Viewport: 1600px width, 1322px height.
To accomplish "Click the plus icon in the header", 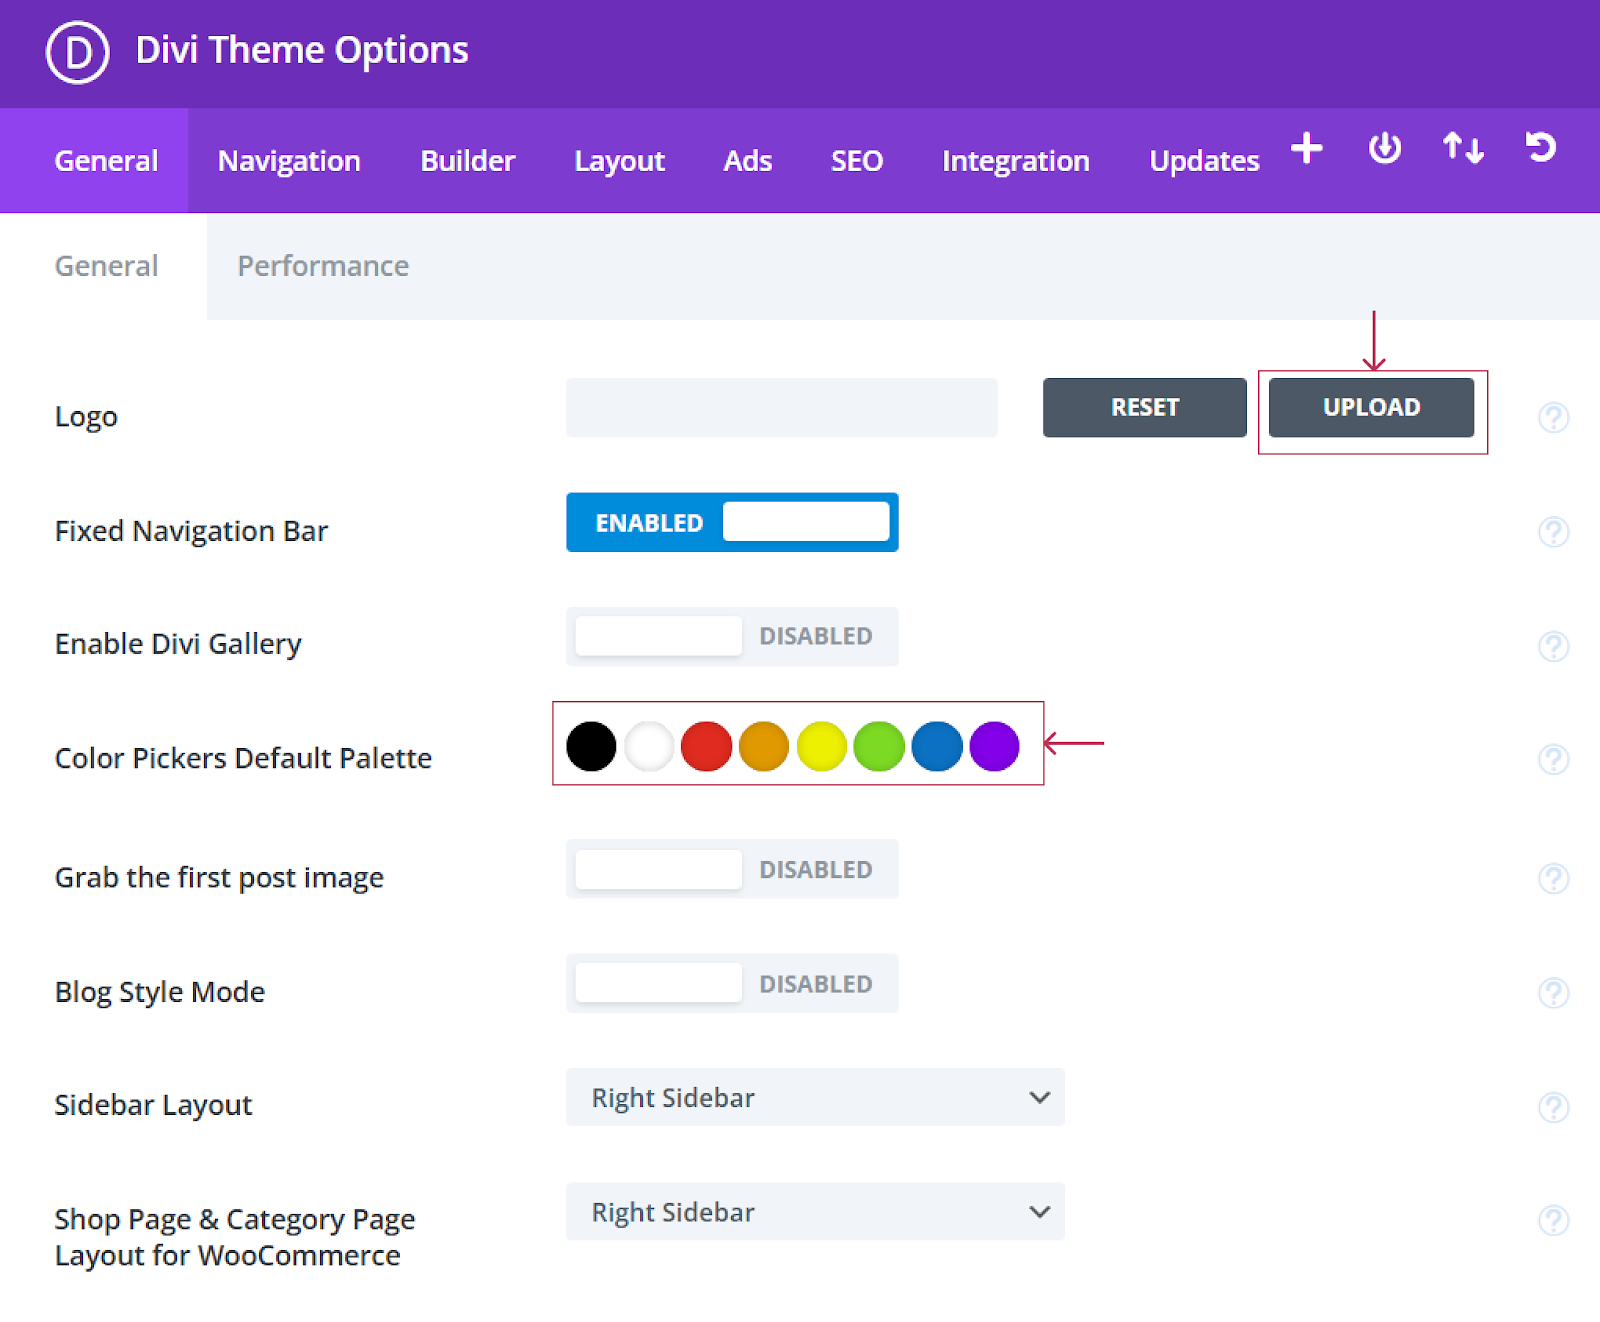I will pyautogui.click(x=1306, y=148).
